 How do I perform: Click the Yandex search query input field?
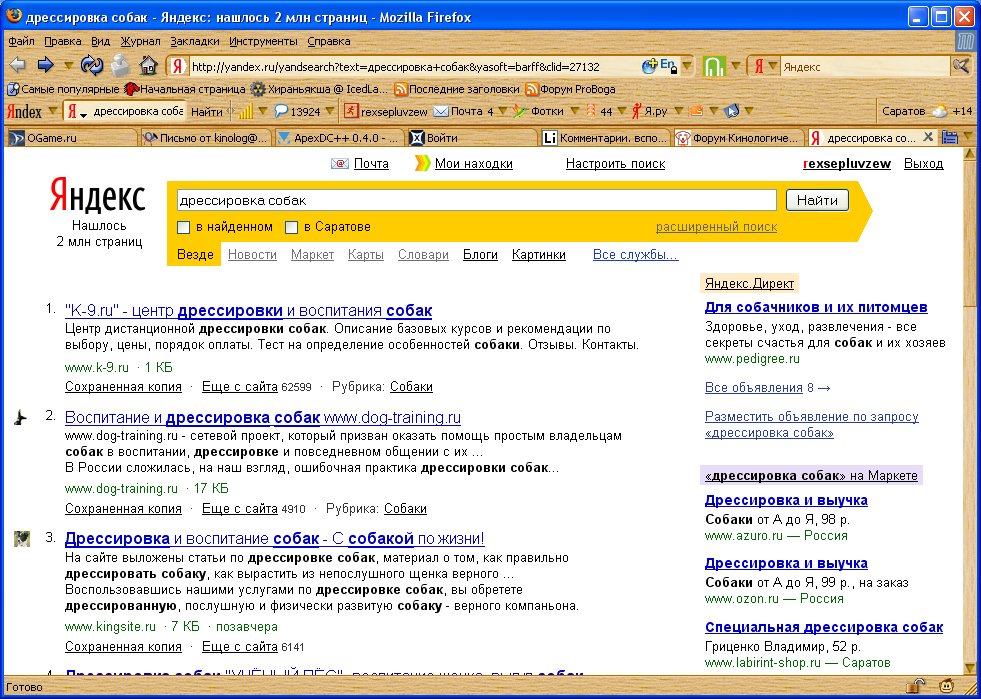pyautogui.click(x=475, y=200)
